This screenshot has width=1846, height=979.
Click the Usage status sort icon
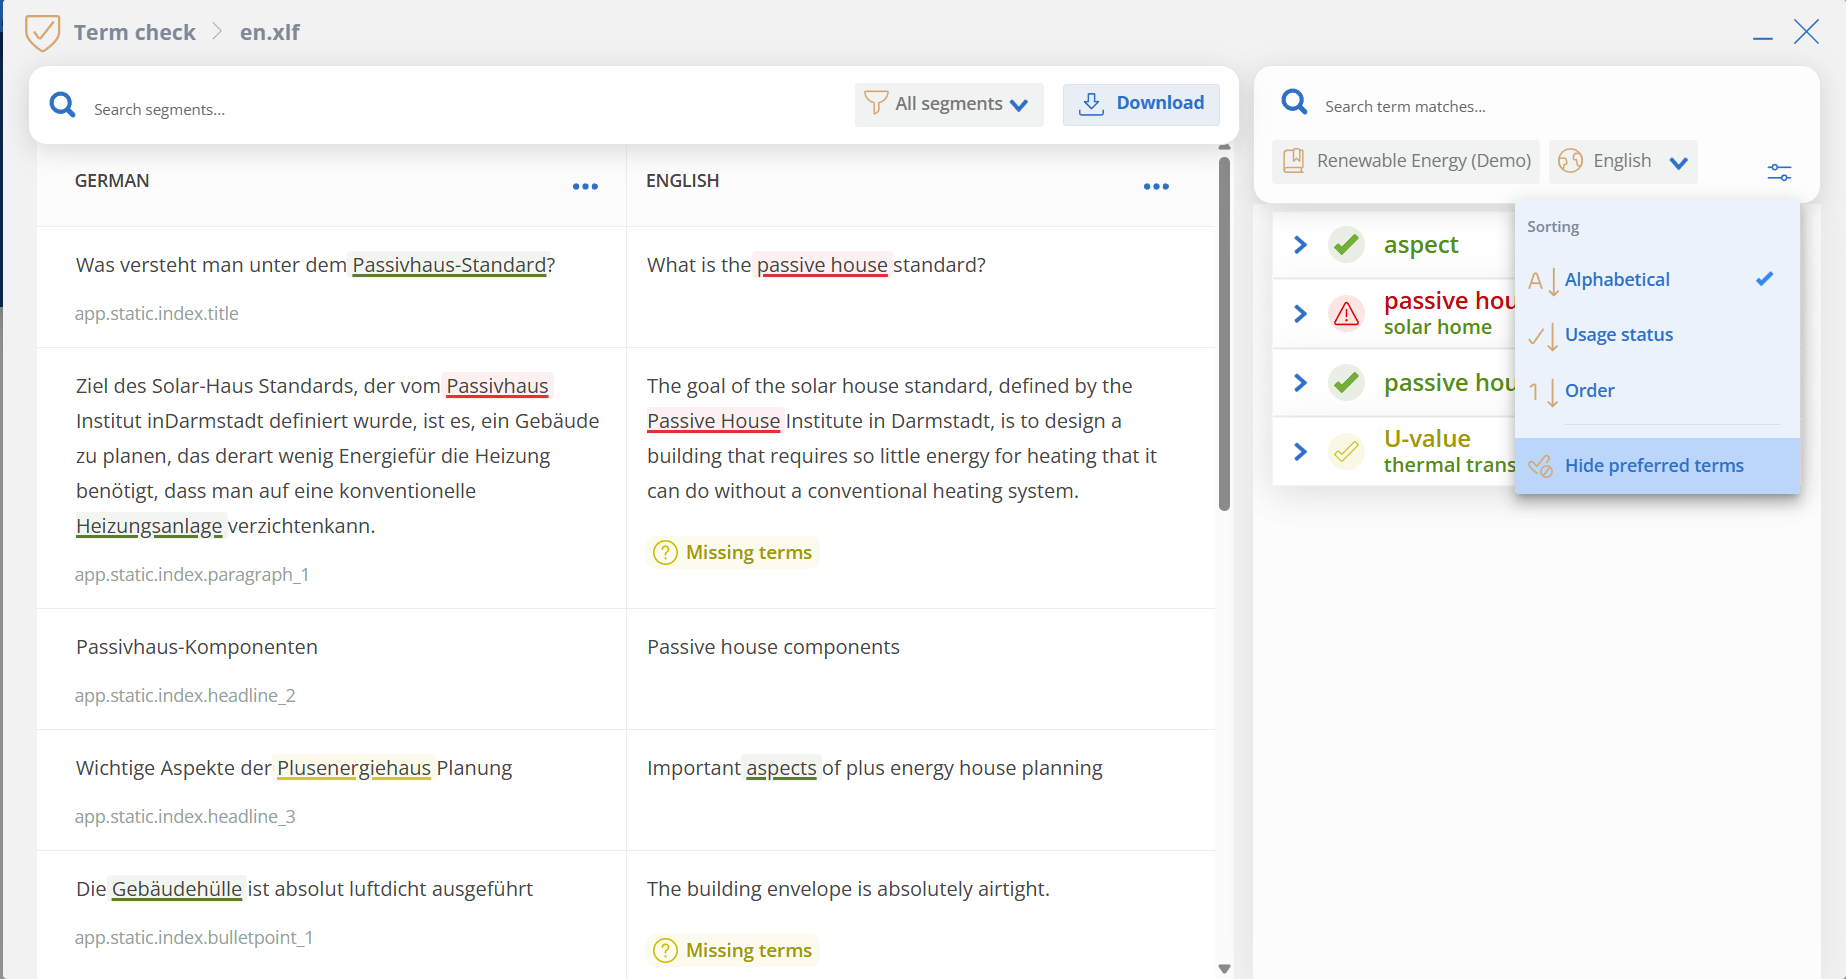click(1543, 337)
